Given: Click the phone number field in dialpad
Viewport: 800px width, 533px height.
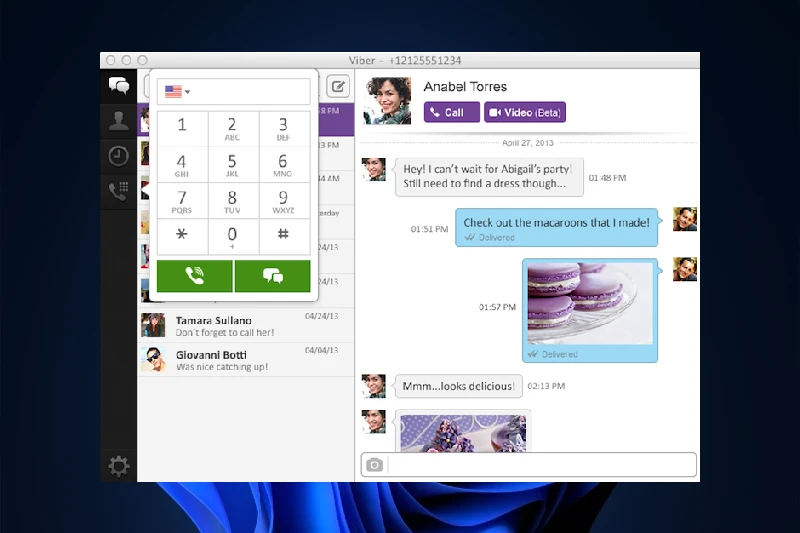Looking at the screenshot, I should (250, 92).
